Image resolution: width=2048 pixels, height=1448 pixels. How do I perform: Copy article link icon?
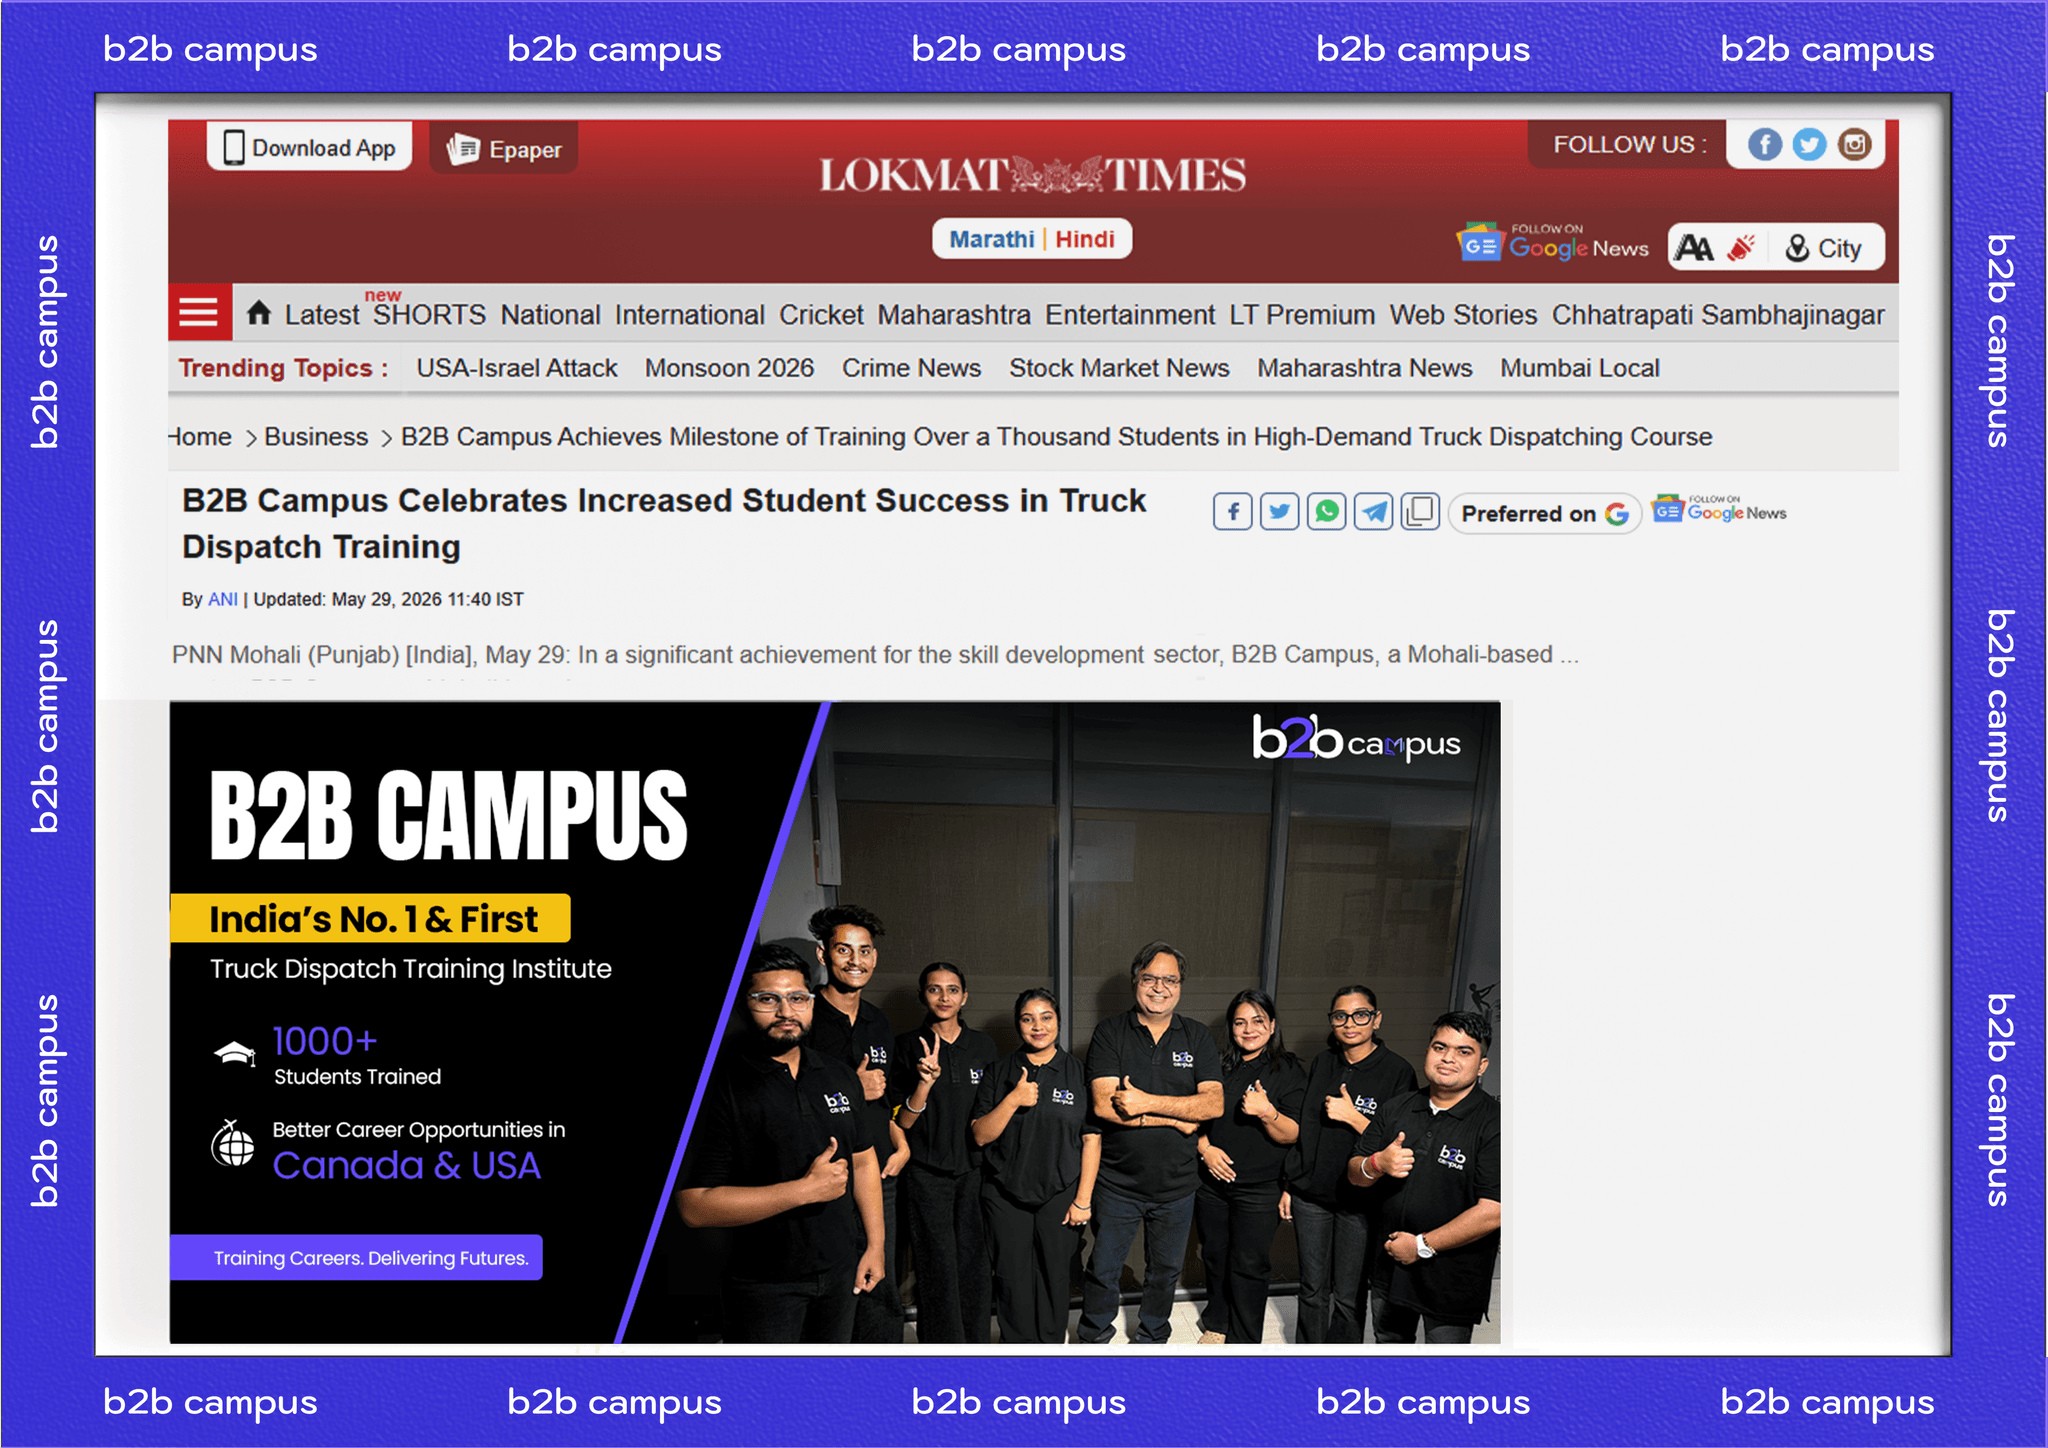coord(1420,512)
